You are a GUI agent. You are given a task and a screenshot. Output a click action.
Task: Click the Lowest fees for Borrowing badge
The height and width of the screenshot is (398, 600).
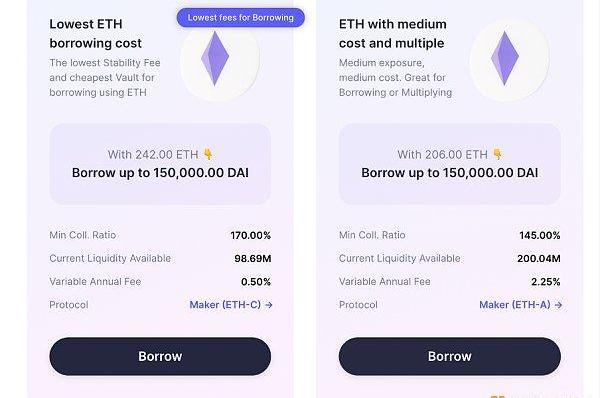(241, 18)
